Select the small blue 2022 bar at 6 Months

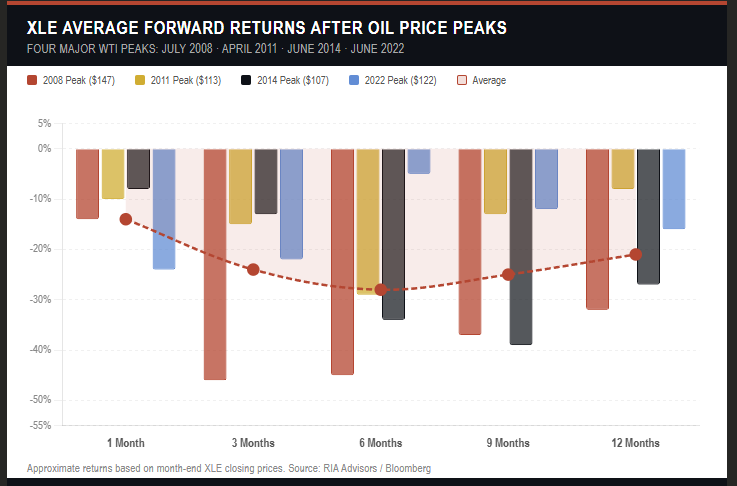tap(419, 161)
